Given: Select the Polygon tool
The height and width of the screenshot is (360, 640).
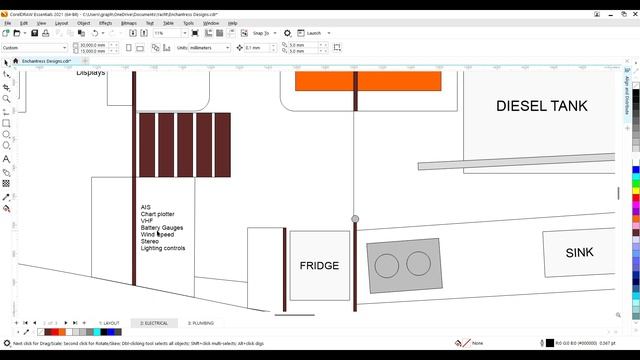Looking at the screenshot, I should pyautogui.click(x=6, y=145).
